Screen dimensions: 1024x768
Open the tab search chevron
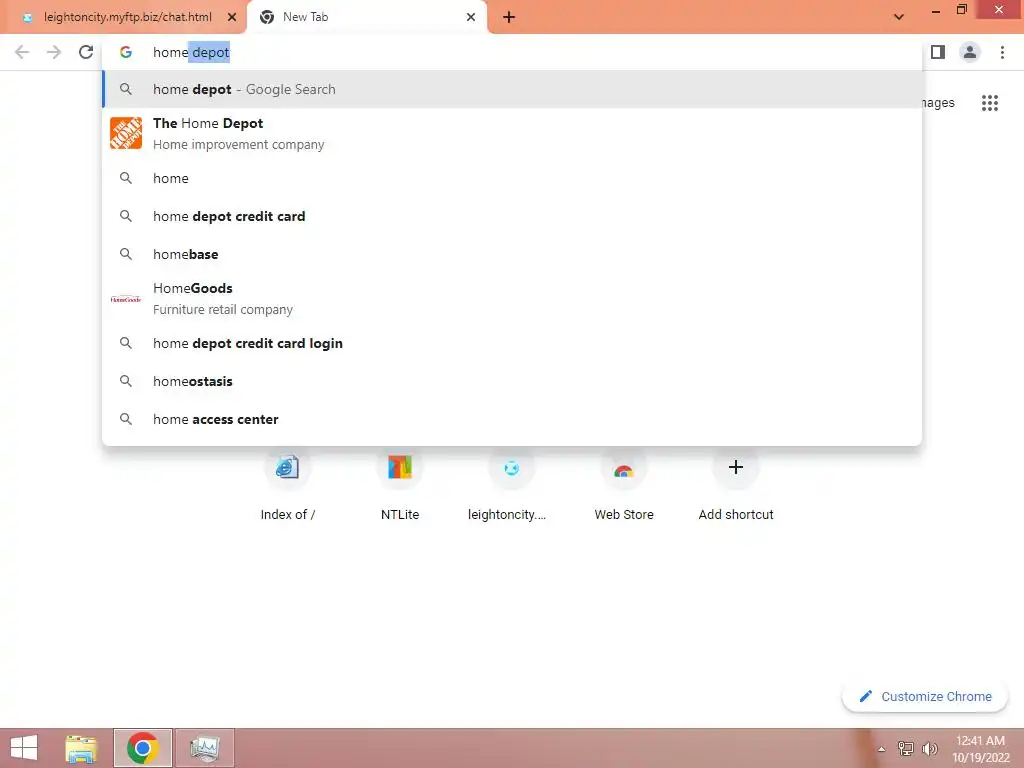pos(899,17)
